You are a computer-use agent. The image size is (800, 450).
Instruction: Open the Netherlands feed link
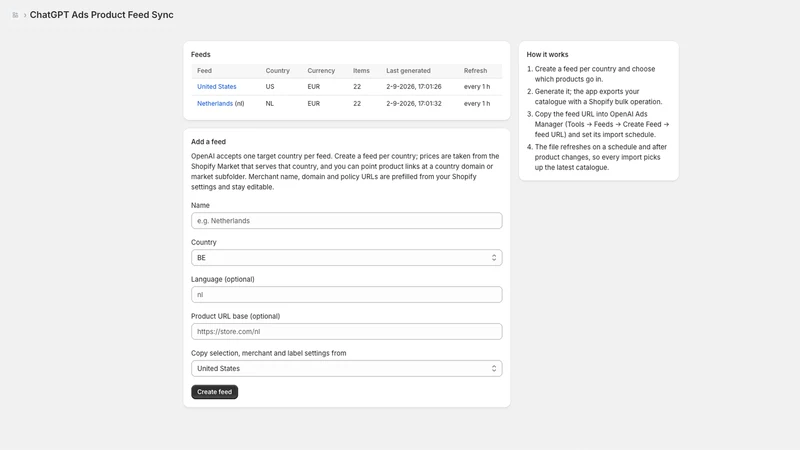click(x=215, y=104)
